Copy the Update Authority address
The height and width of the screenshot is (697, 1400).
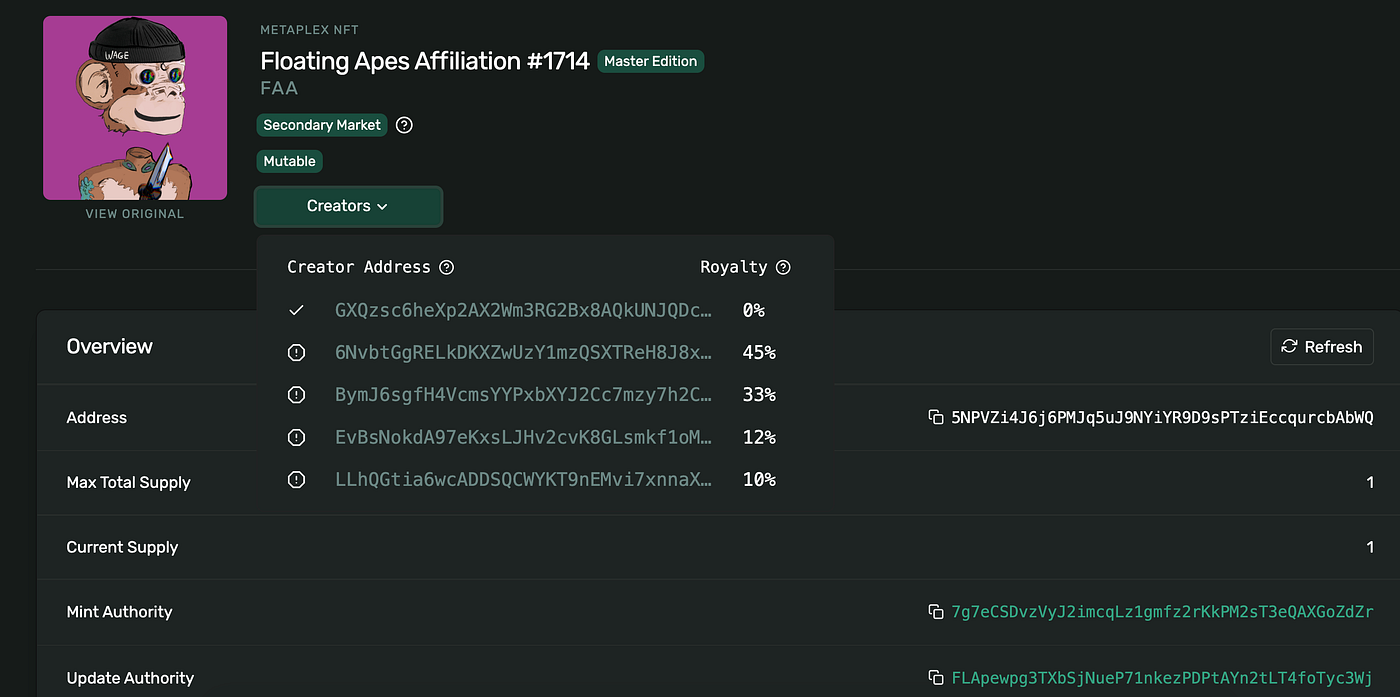point(936,678)
